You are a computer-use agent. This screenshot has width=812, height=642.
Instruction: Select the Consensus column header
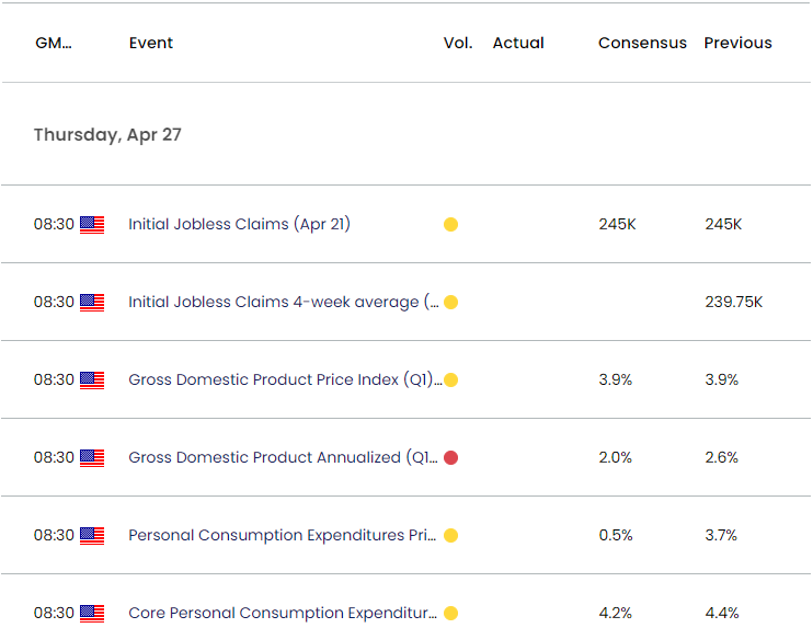tap(642, 43)
